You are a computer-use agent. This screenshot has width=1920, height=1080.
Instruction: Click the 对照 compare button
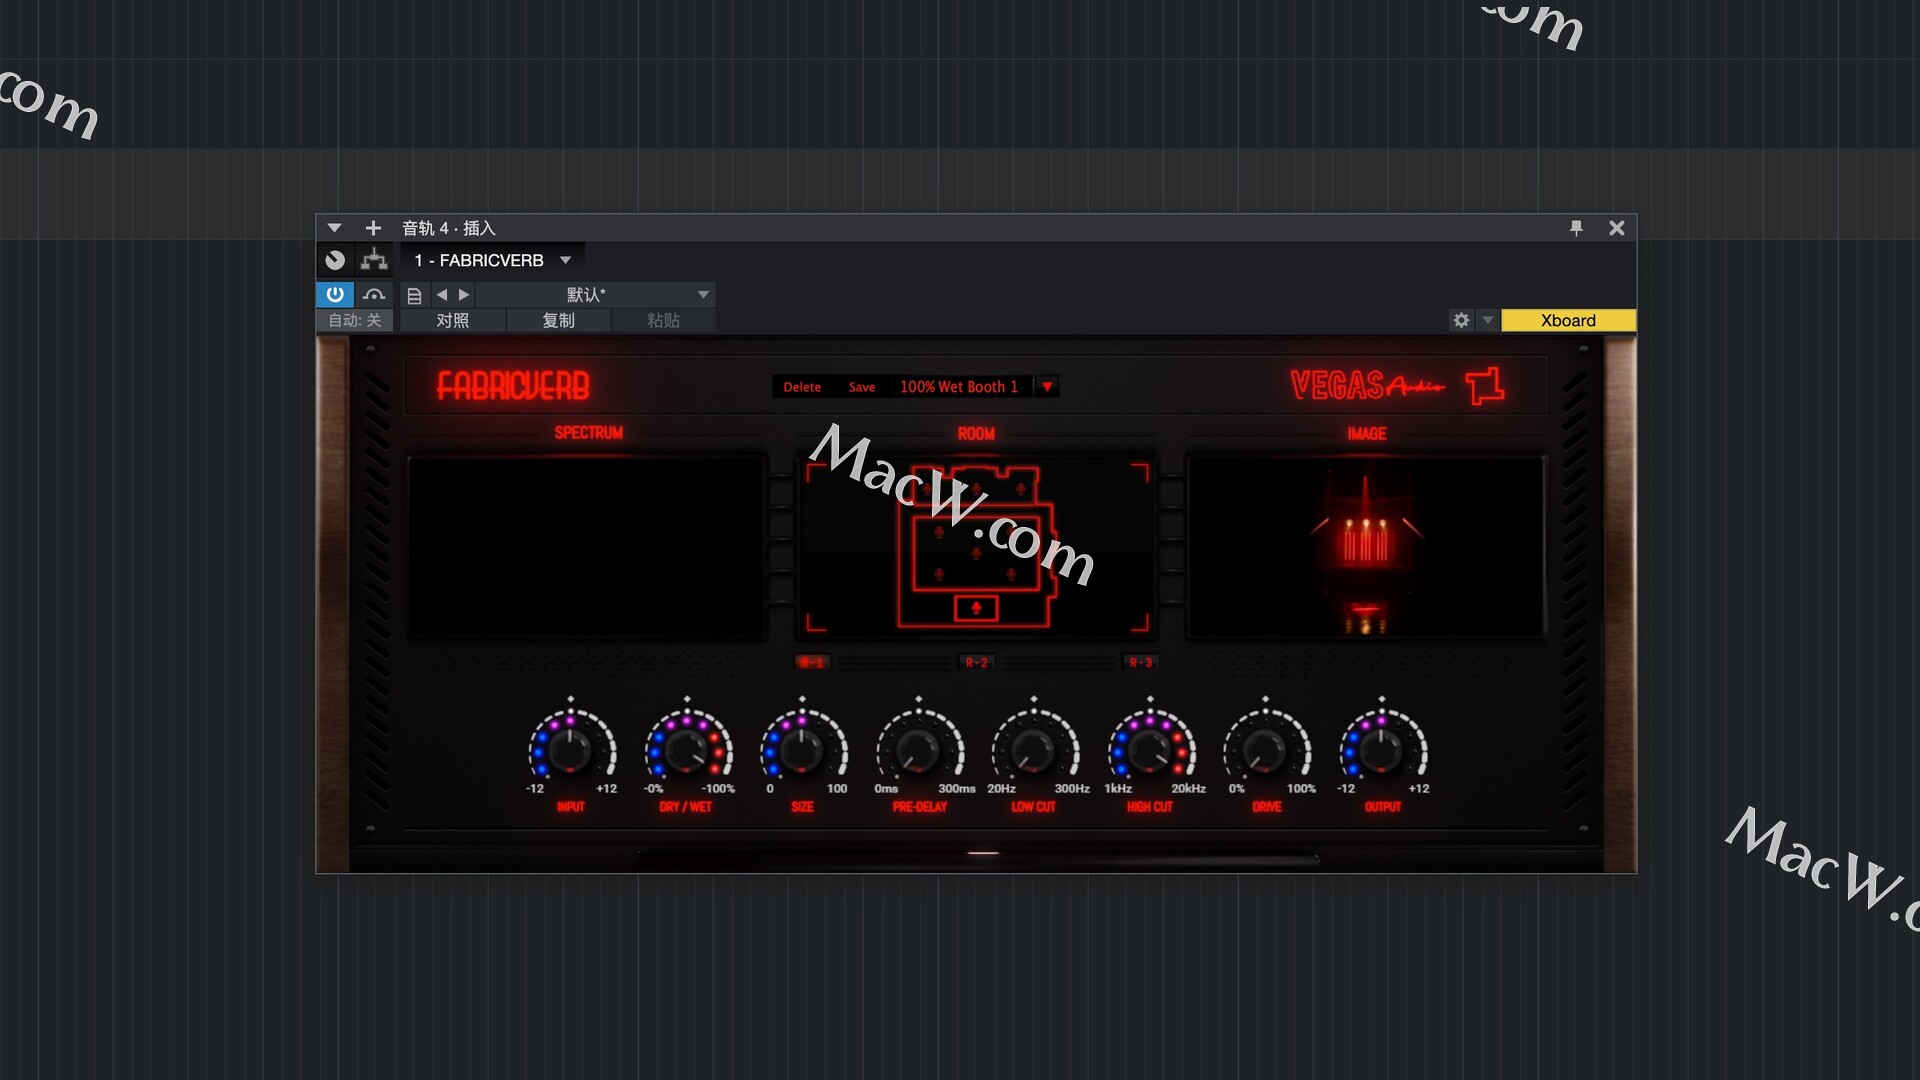click(453, 320)
